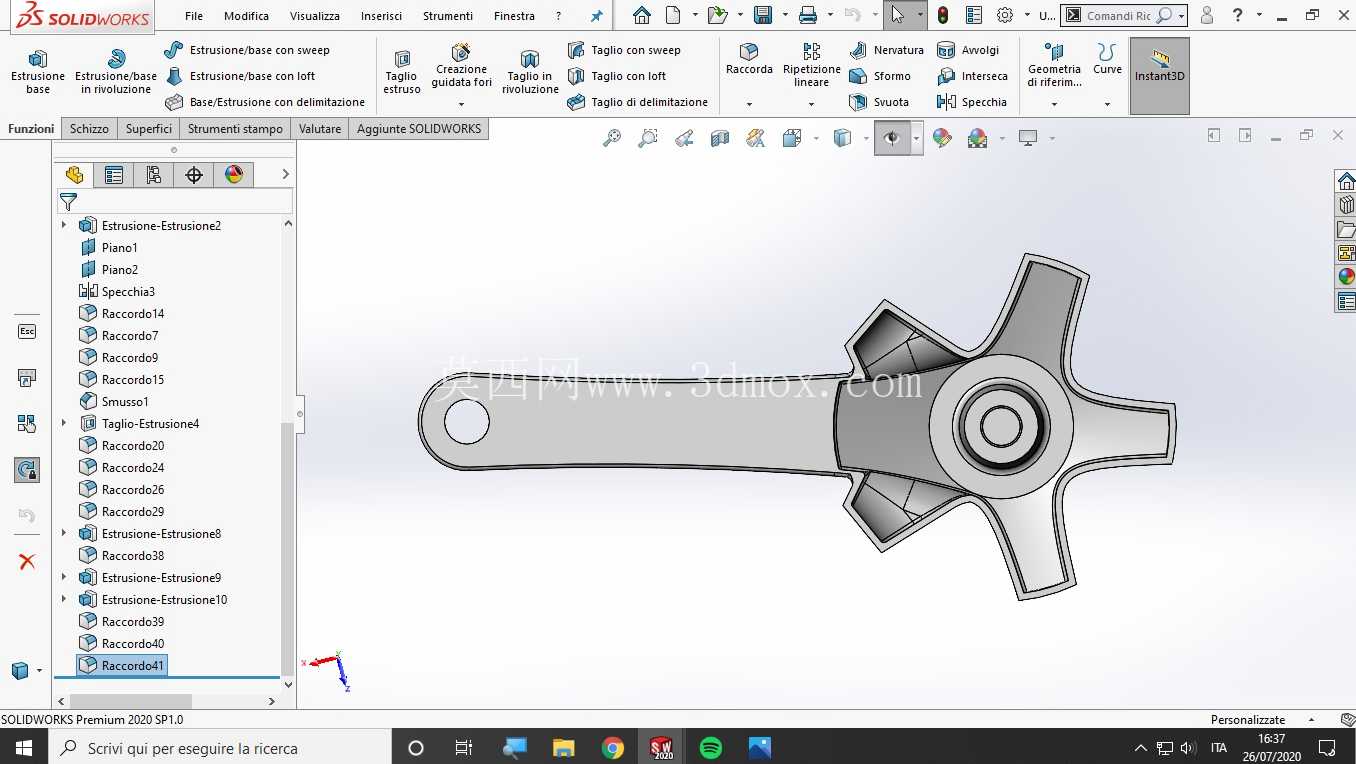The width and height of the screenshot is (1356, 764).
Task: Click the zoom to area icon
Action: tap(648, 139)
